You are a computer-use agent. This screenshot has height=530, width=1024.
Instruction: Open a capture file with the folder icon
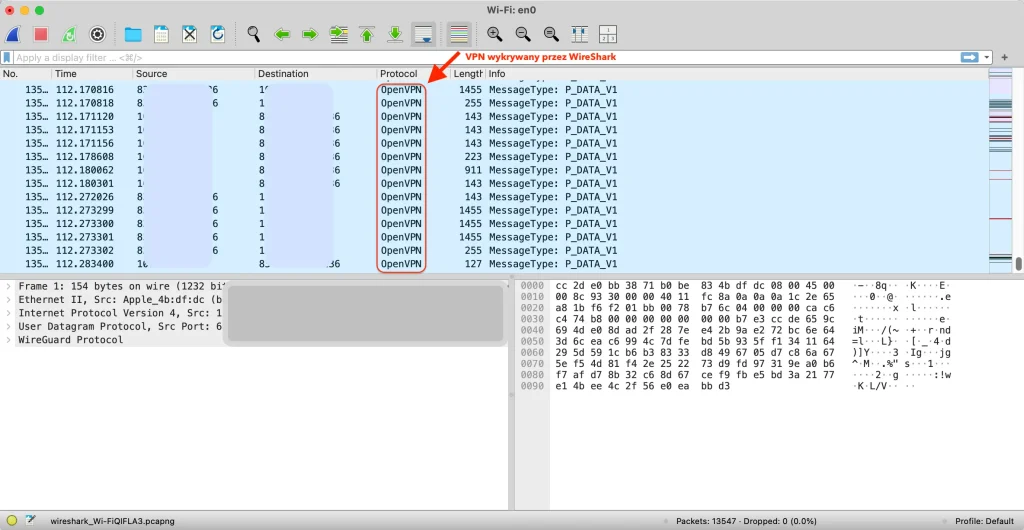click(133, 34)
